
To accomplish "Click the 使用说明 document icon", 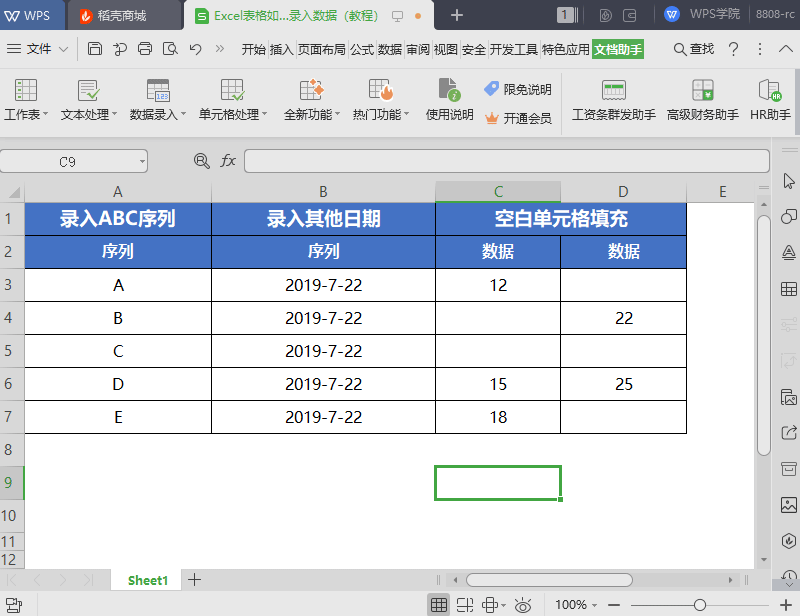I will click(x=449, y=90).
